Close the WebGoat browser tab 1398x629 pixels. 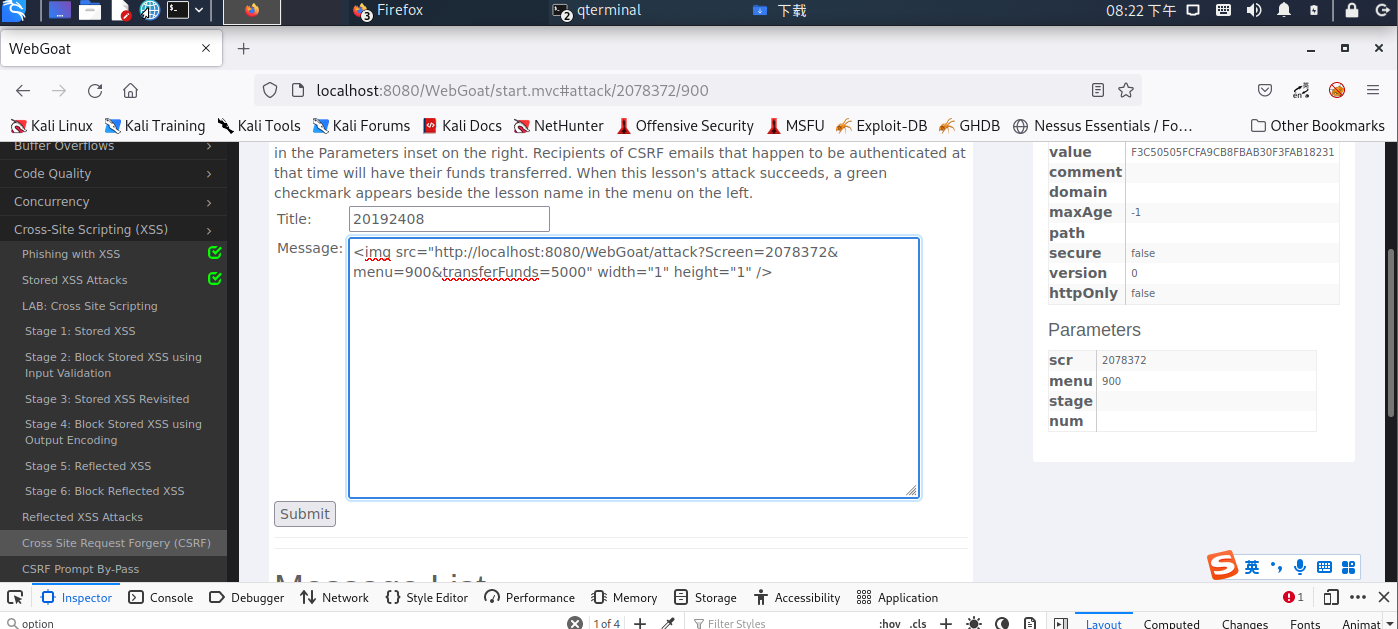207,48
